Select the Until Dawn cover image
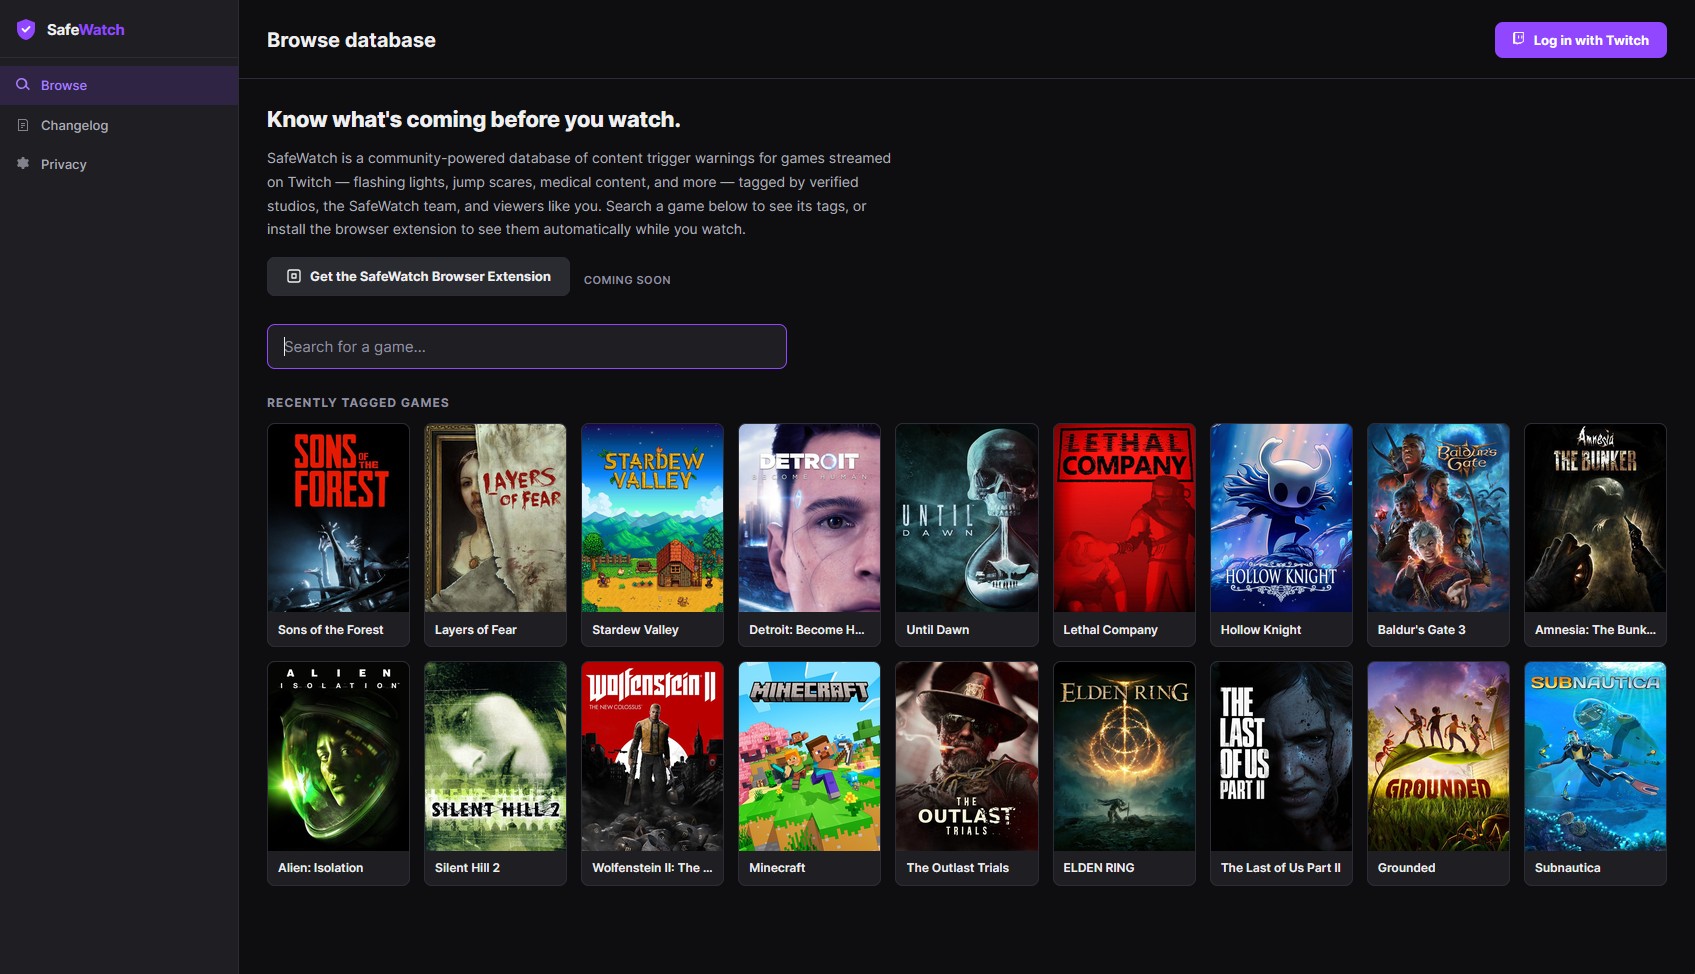The width and height of the screenshot is (1695, 974). pos(967,518)
